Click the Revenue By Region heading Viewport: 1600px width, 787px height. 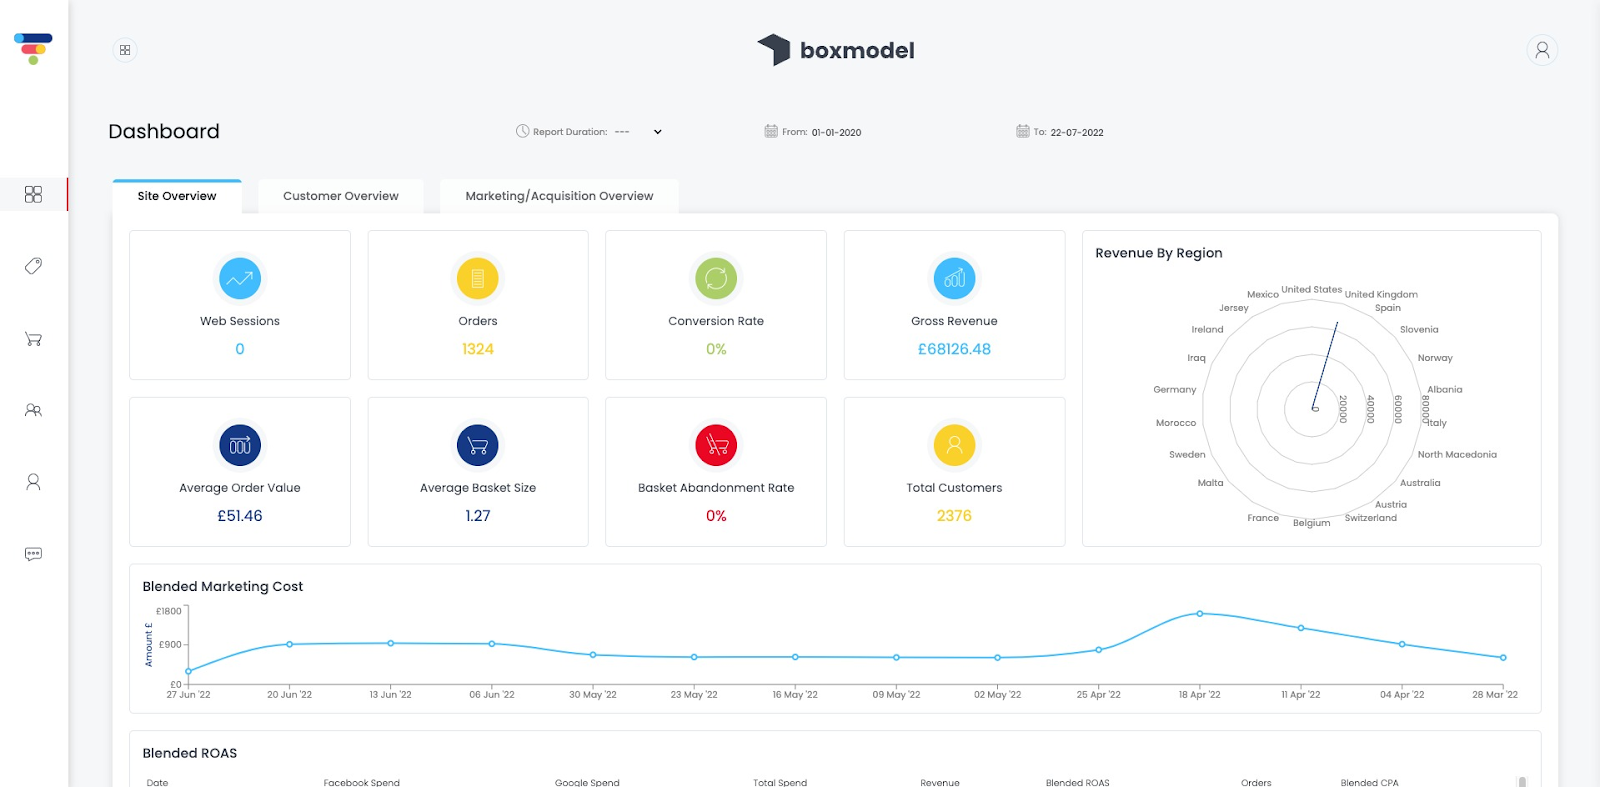click(1159, 253)
